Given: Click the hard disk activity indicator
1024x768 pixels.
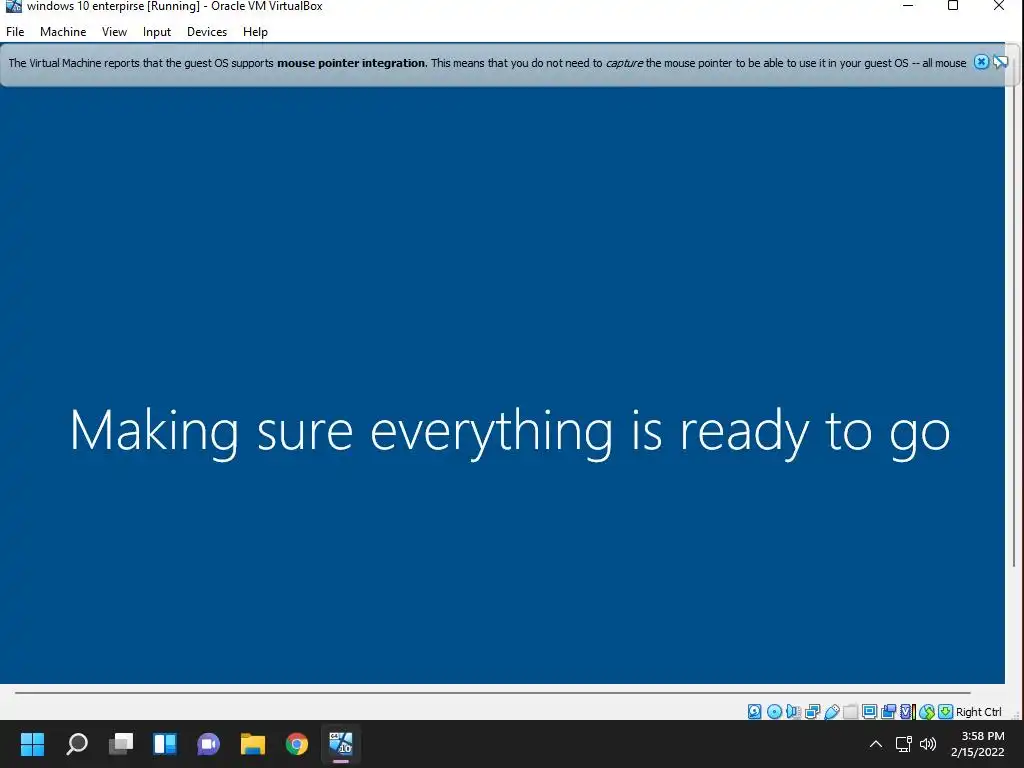Looking at the screenshot, I should click(754, 711).
